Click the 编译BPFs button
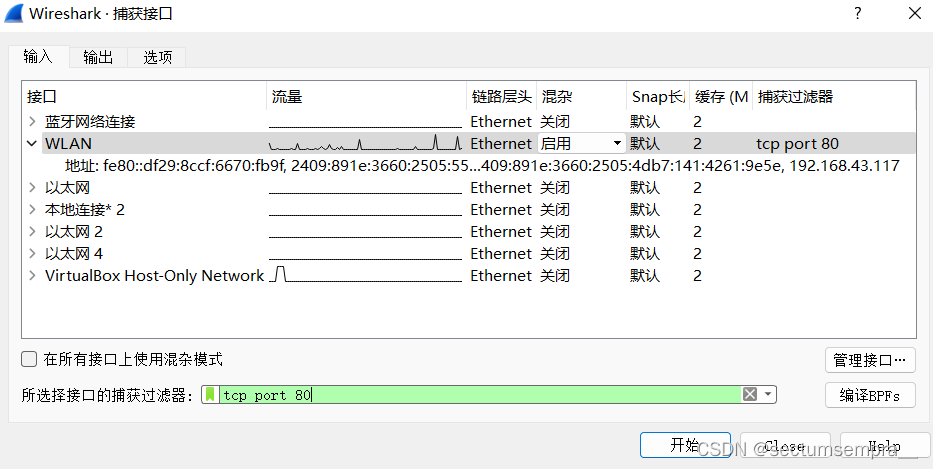933x469 pixels. click(x=870, y=395)
